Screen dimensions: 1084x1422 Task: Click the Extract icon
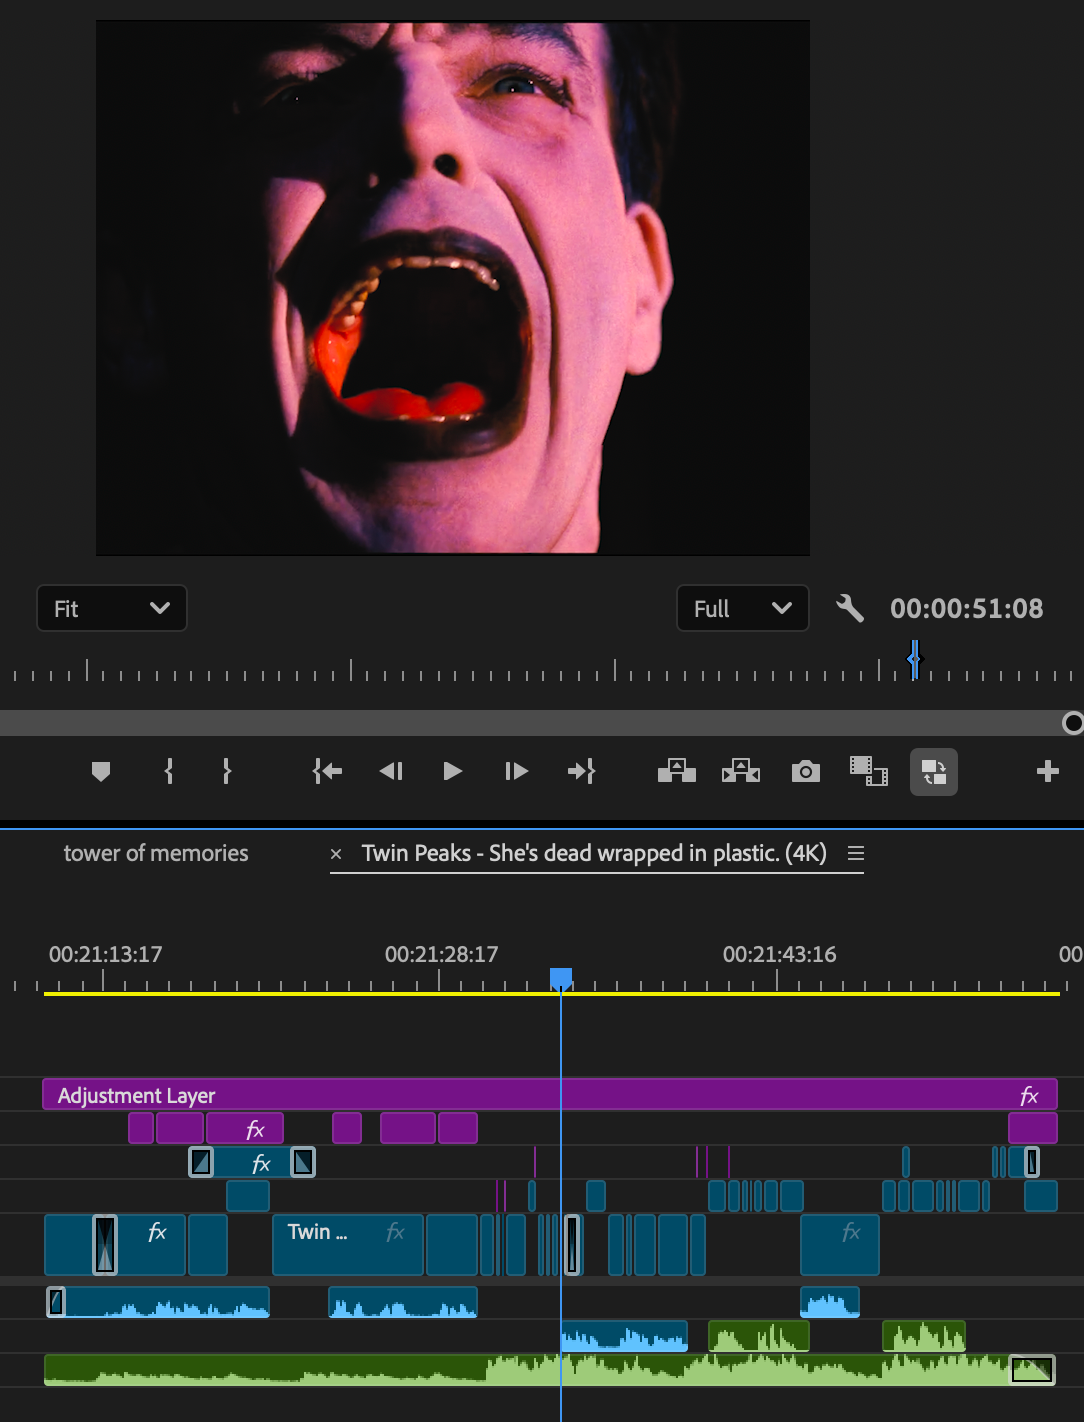point(741,771)
